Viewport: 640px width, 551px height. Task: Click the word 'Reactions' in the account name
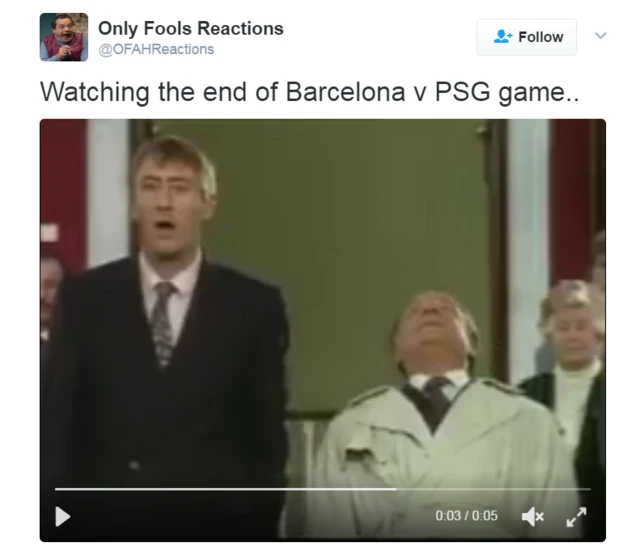pos(240,29)
